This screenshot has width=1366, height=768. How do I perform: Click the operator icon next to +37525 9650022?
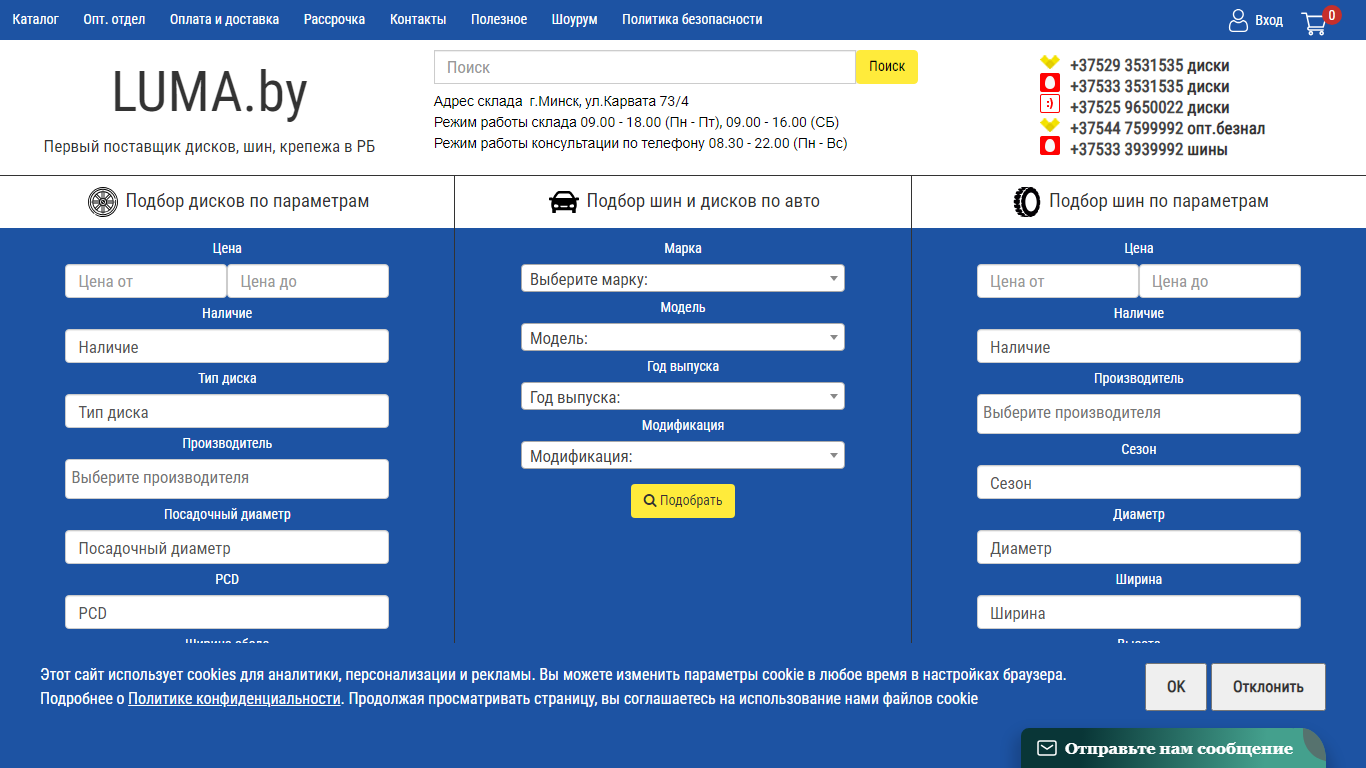pyautogui.click(x=1050, y=103)
